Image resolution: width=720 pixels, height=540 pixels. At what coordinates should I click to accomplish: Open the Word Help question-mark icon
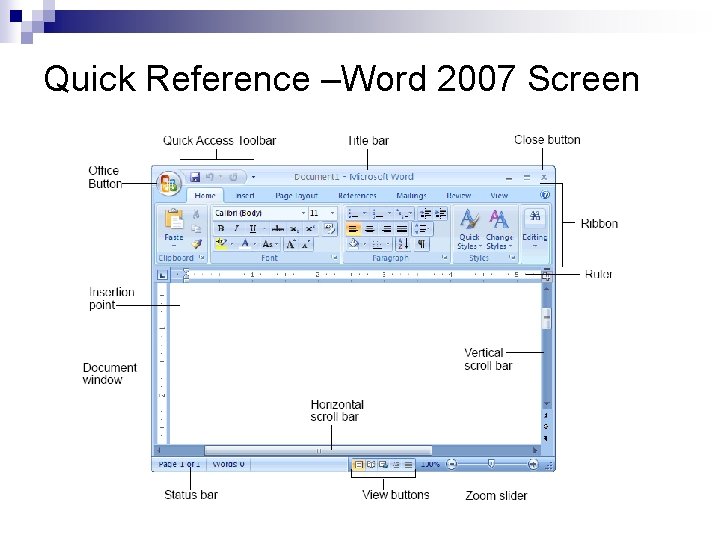click(545, 195)
